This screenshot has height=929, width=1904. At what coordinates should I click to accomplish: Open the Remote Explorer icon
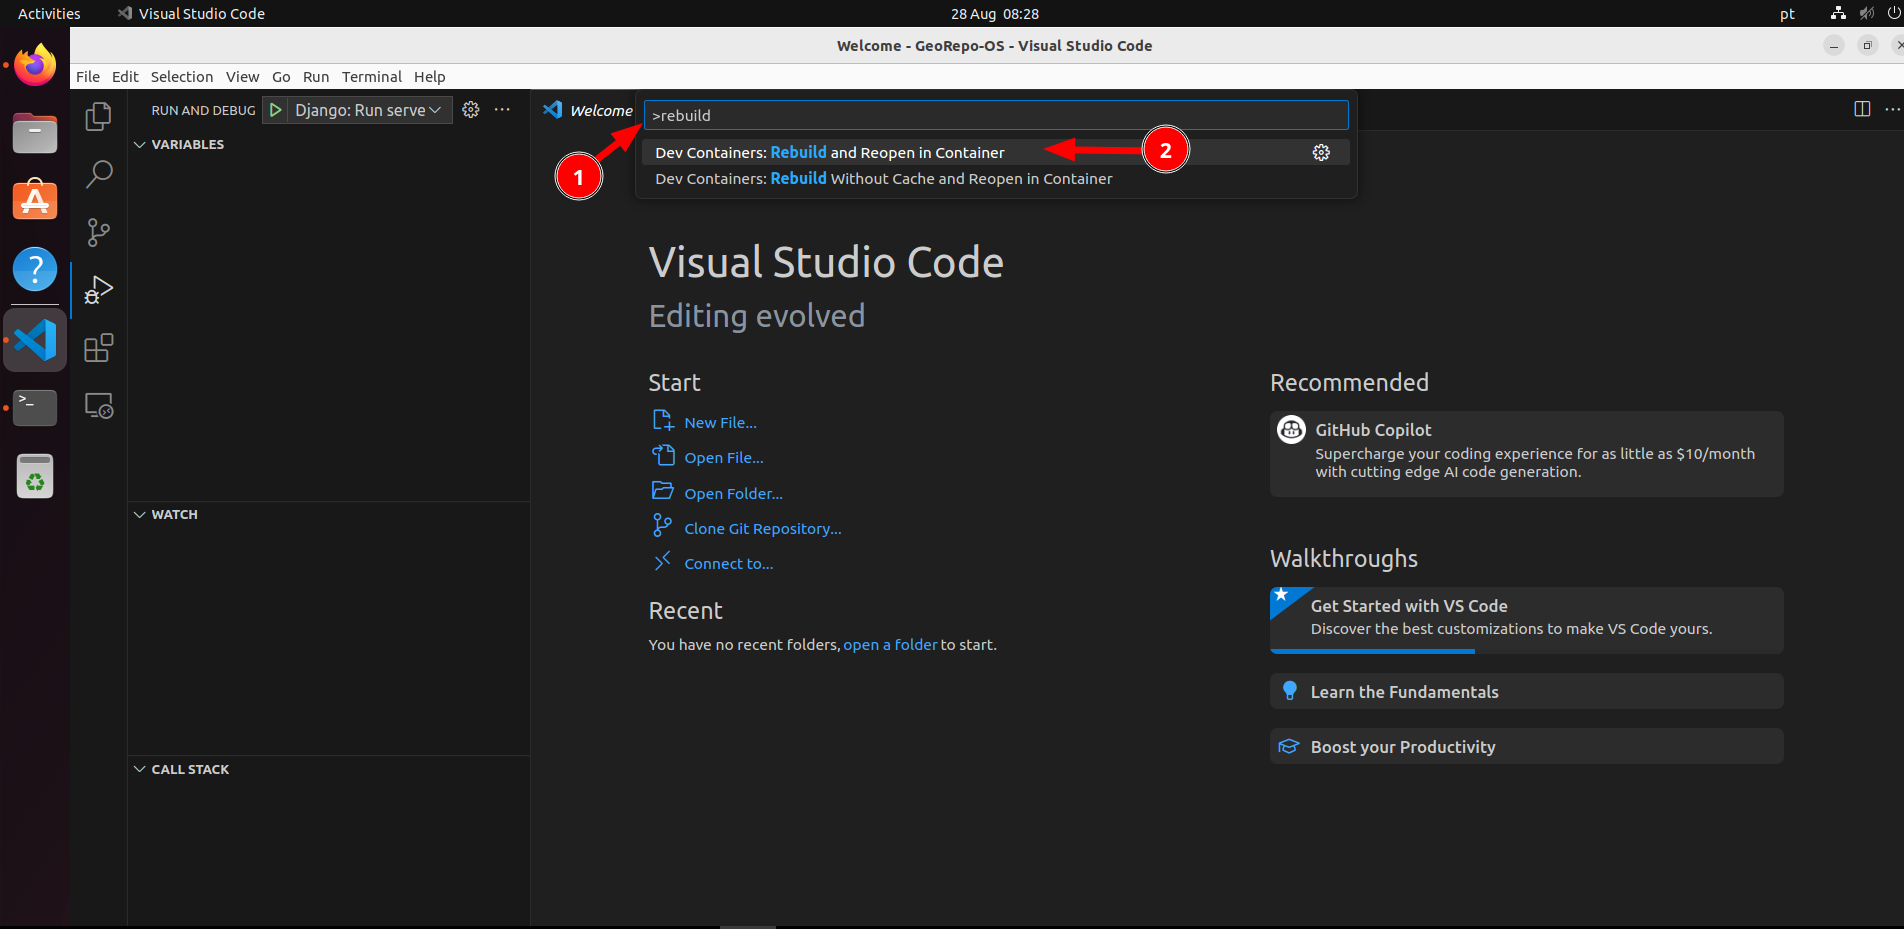pos(98,405)
